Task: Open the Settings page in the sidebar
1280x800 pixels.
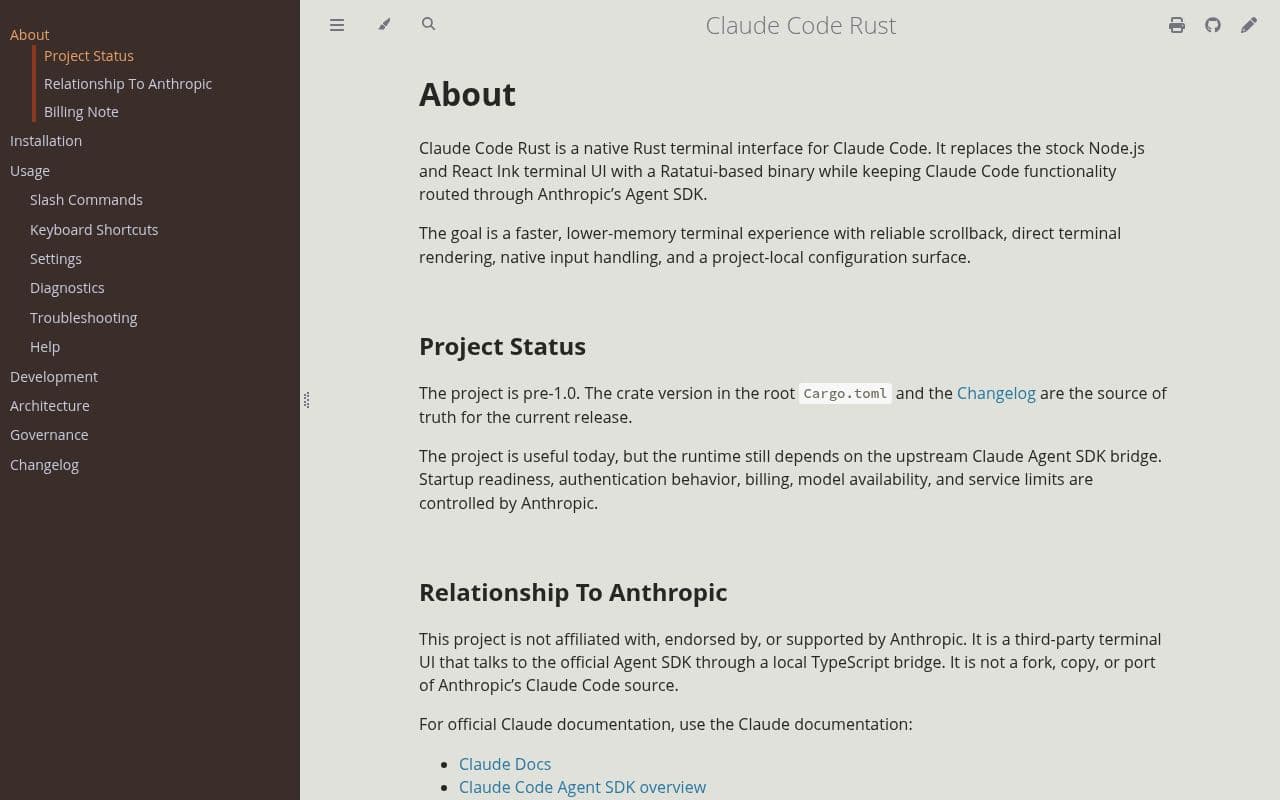Action: 56,259
